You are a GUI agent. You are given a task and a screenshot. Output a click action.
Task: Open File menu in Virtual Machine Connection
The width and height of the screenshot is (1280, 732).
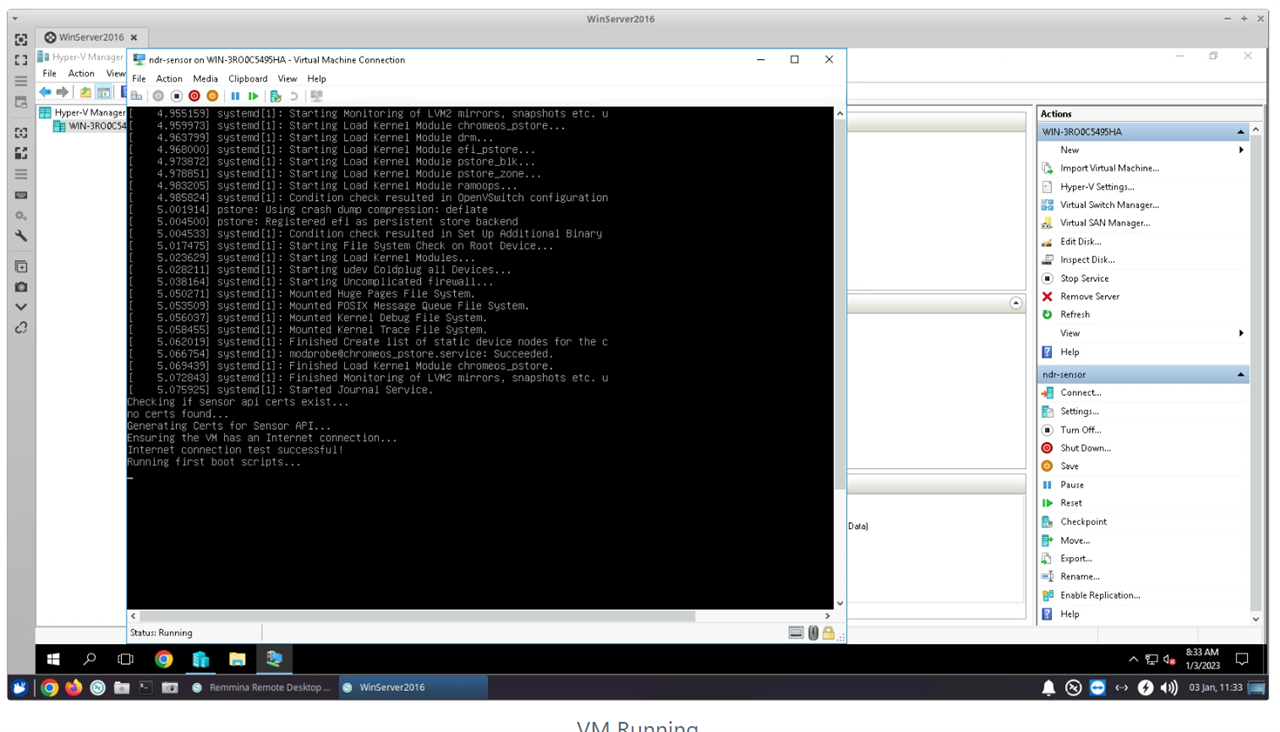coord(139,78)
